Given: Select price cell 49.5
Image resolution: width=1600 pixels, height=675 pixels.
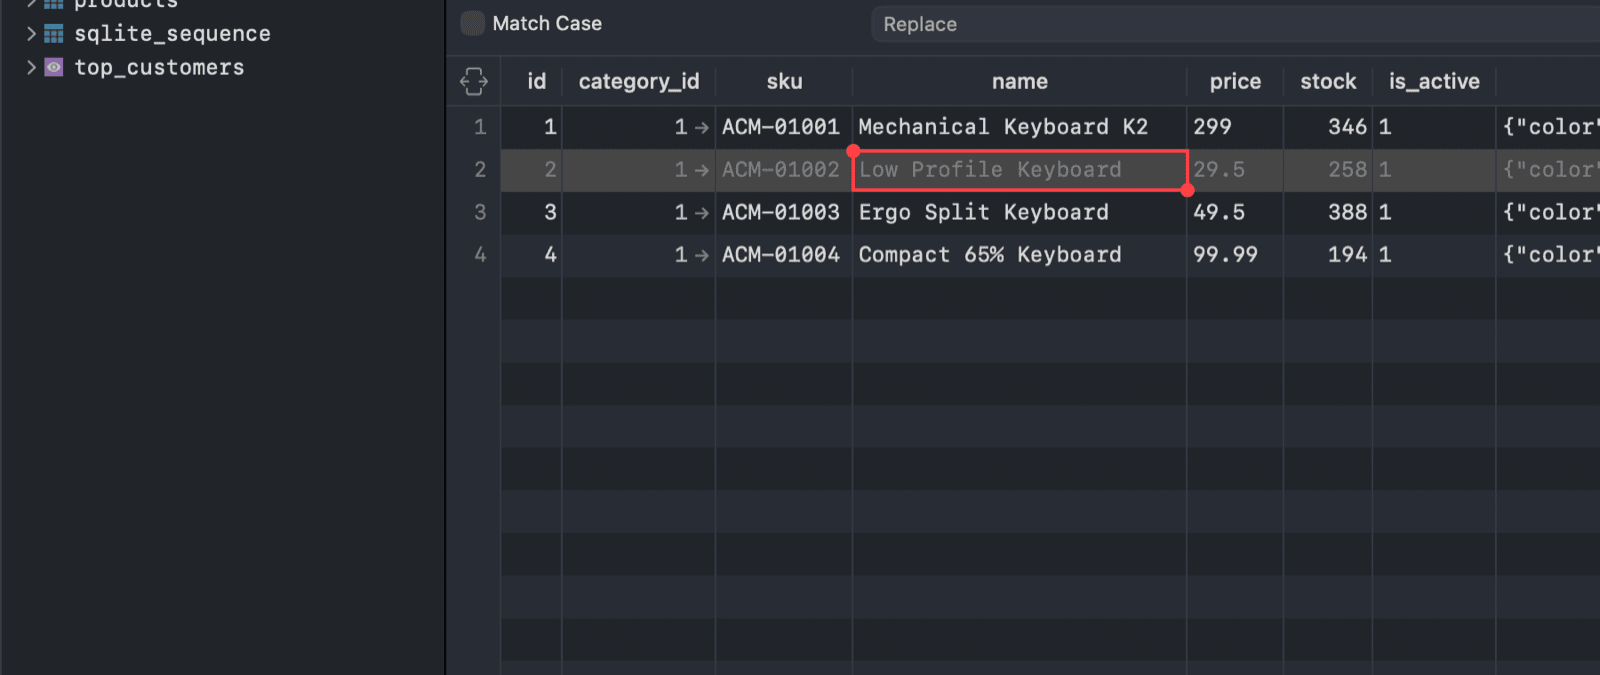Looking at the screenshot, I should (1235, 212).
